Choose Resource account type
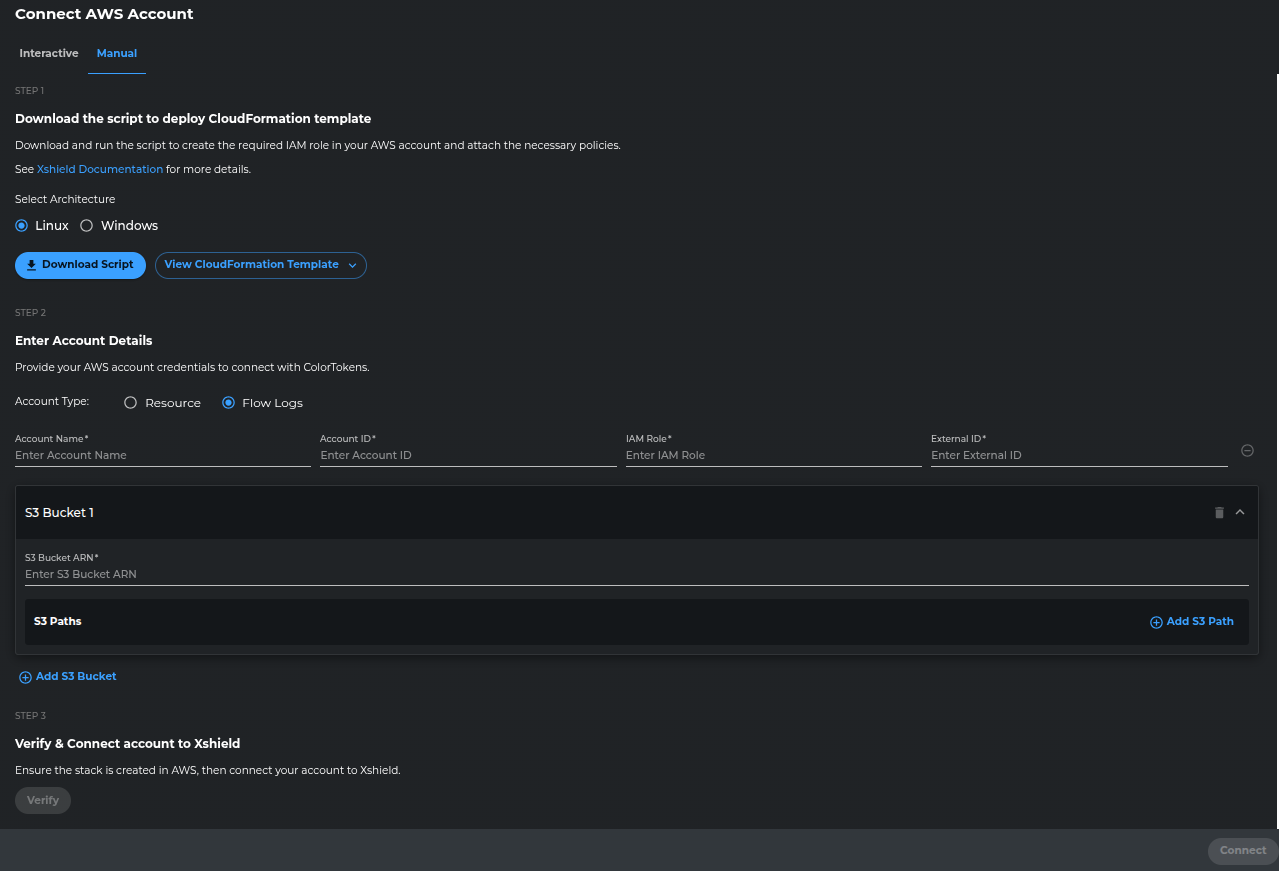Image resolution: width=1279 pixels, height=871 pixels. [x=130, y=403]
